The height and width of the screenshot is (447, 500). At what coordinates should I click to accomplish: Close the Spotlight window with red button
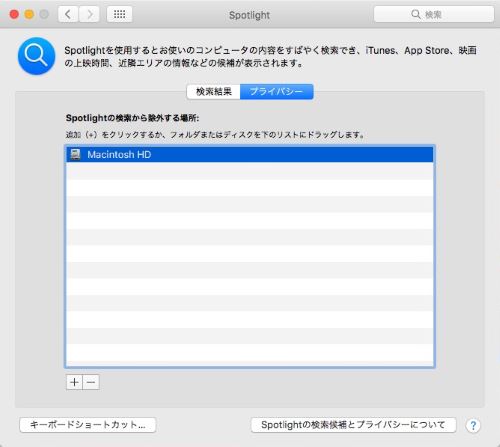click(14, 14)
